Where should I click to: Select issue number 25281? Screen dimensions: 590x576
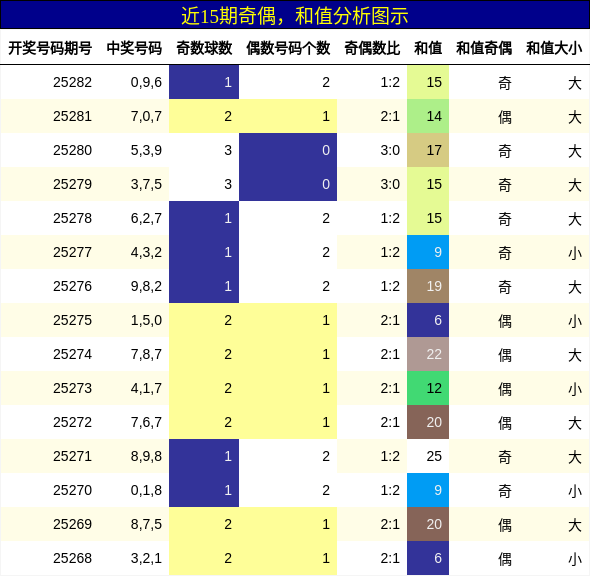point(72,116)
